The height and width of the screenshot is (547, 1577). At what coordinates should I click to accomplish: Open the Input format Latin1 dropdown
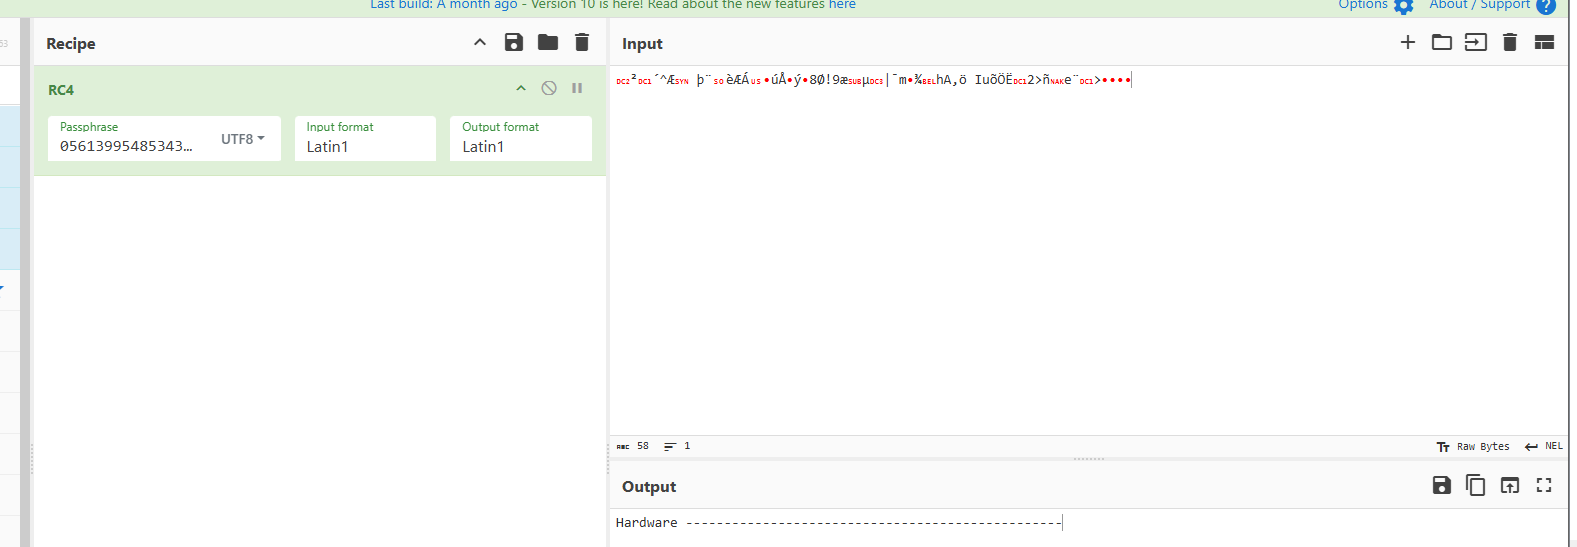pyautogui.click(x=365, y=146)
